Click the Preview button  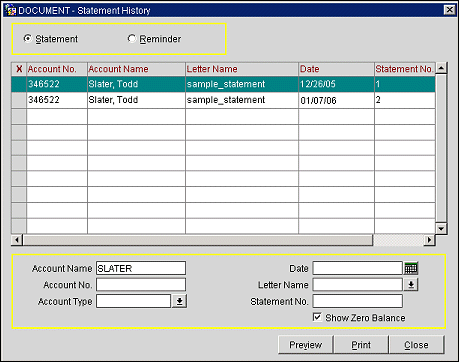point(306,345)
